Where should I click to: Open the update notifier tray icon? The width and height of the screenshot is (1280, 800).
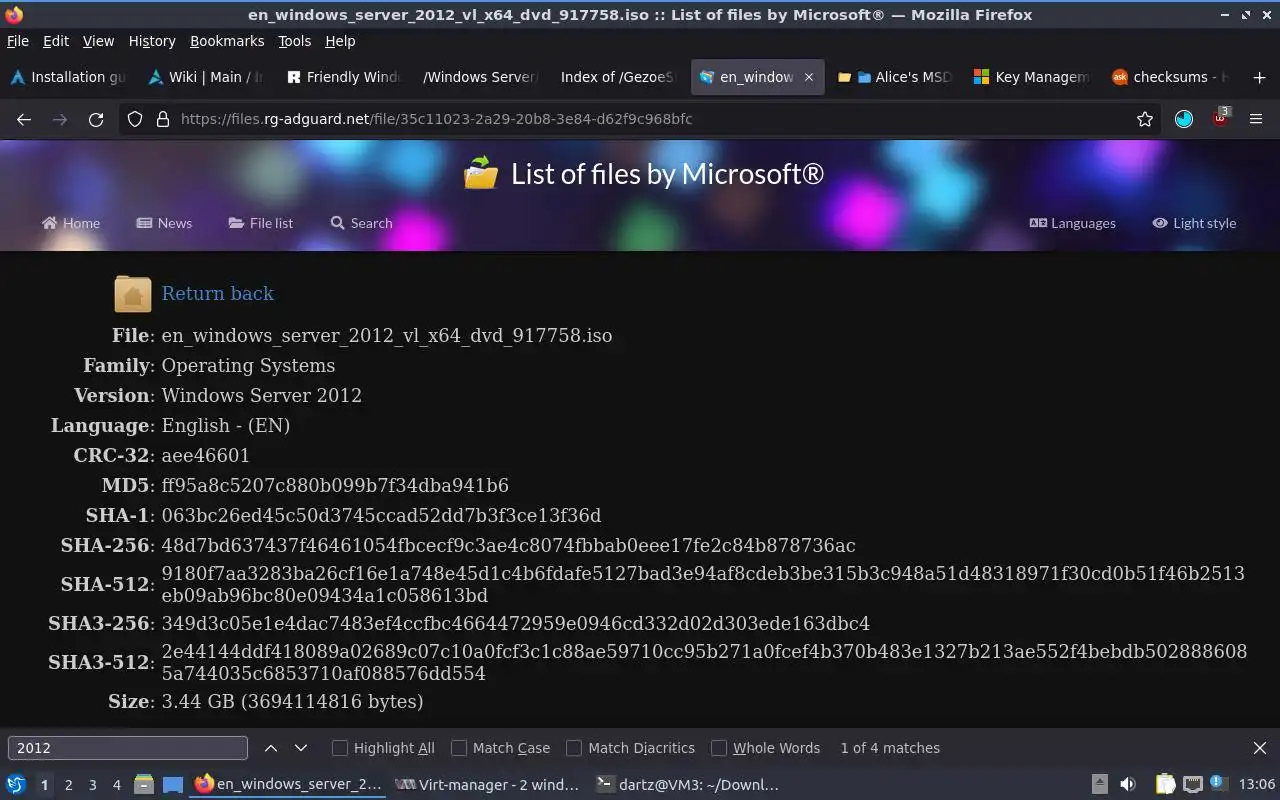click(x=1217, y=783)
